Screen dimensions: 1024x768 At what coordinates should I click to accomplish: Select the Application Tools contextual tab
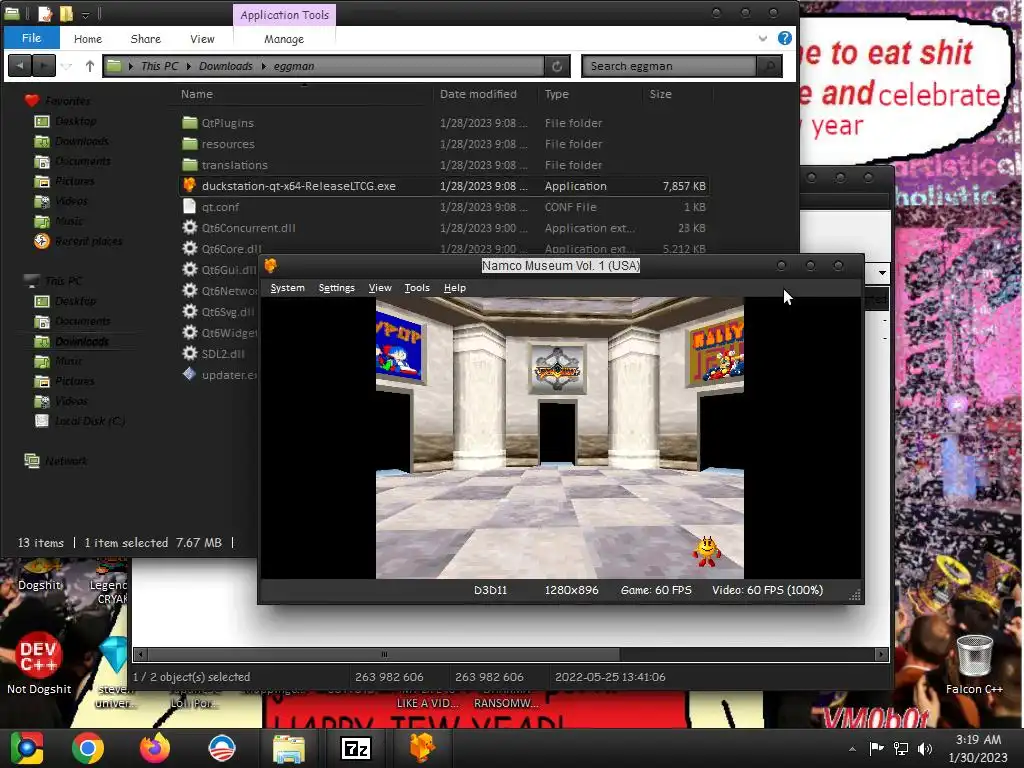tap(285, 15)
